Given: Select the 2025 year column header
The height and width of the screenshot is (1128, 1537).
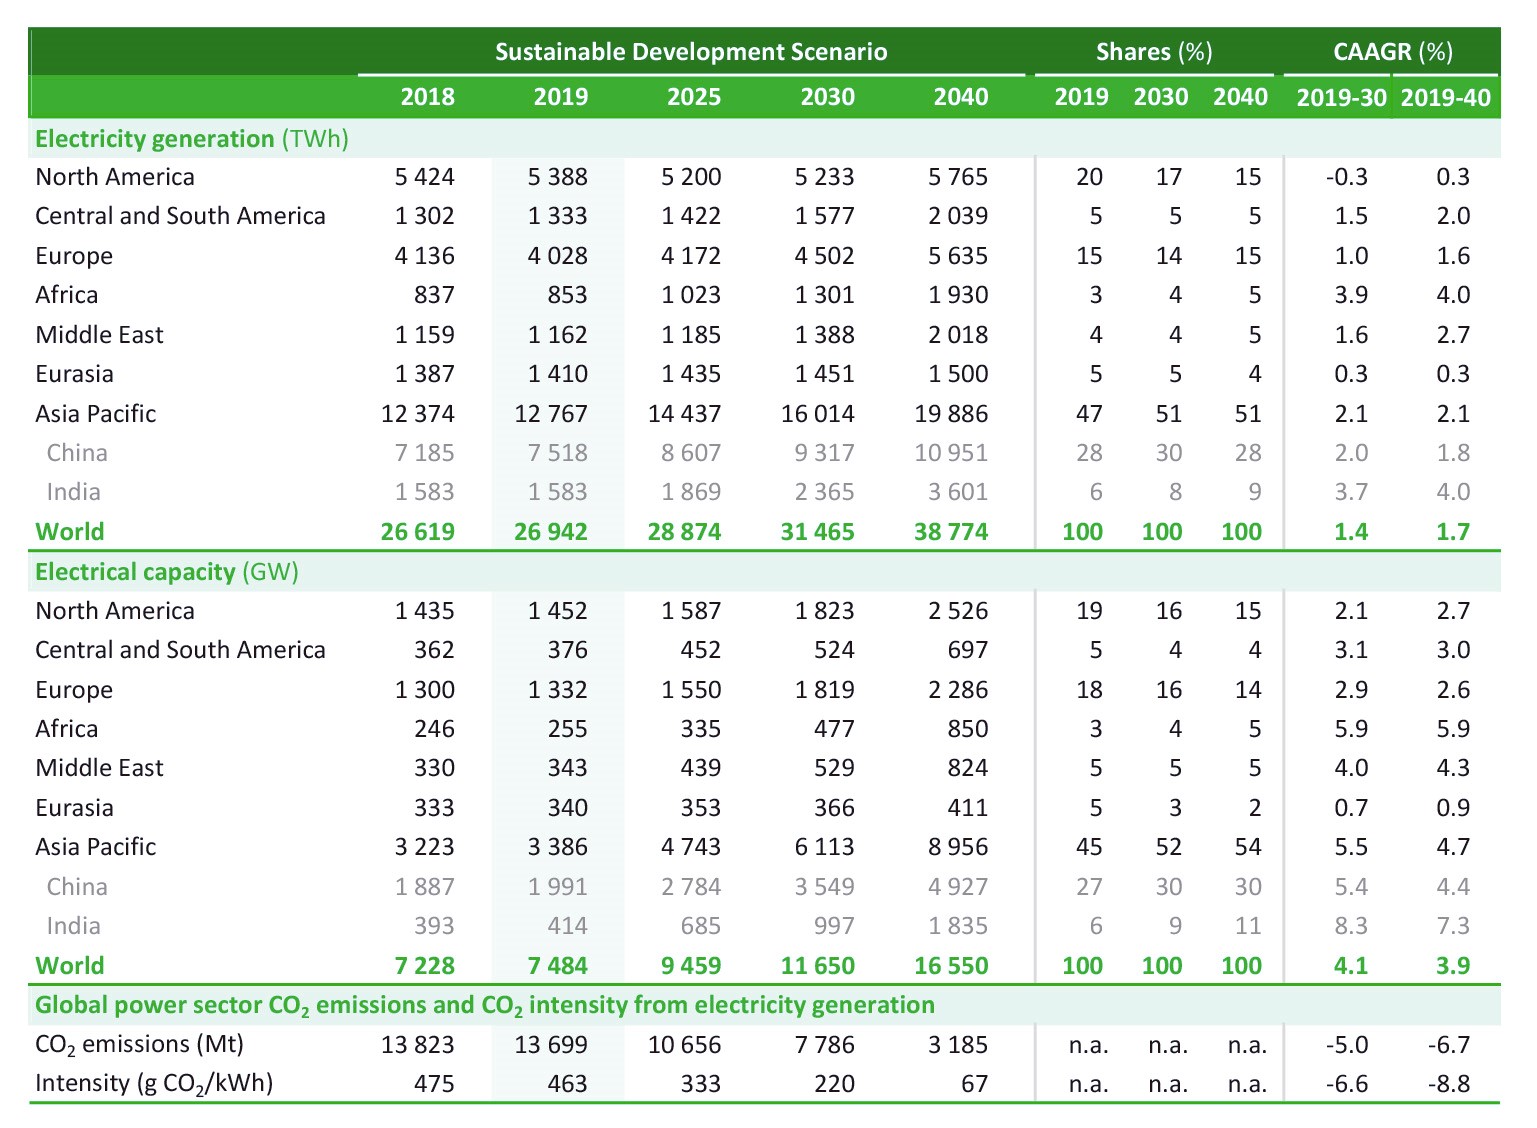Looking at the screenshot, I should (x=693, y=97).
